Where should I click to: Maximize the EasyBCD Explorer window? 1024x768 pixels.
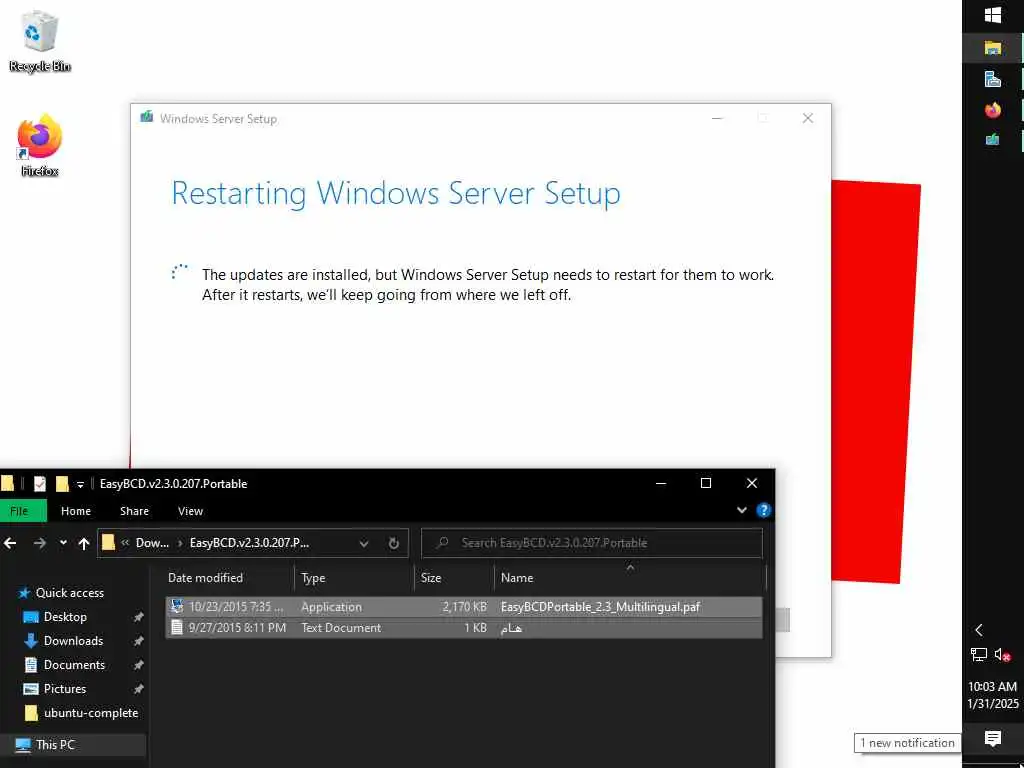[706, 483]
